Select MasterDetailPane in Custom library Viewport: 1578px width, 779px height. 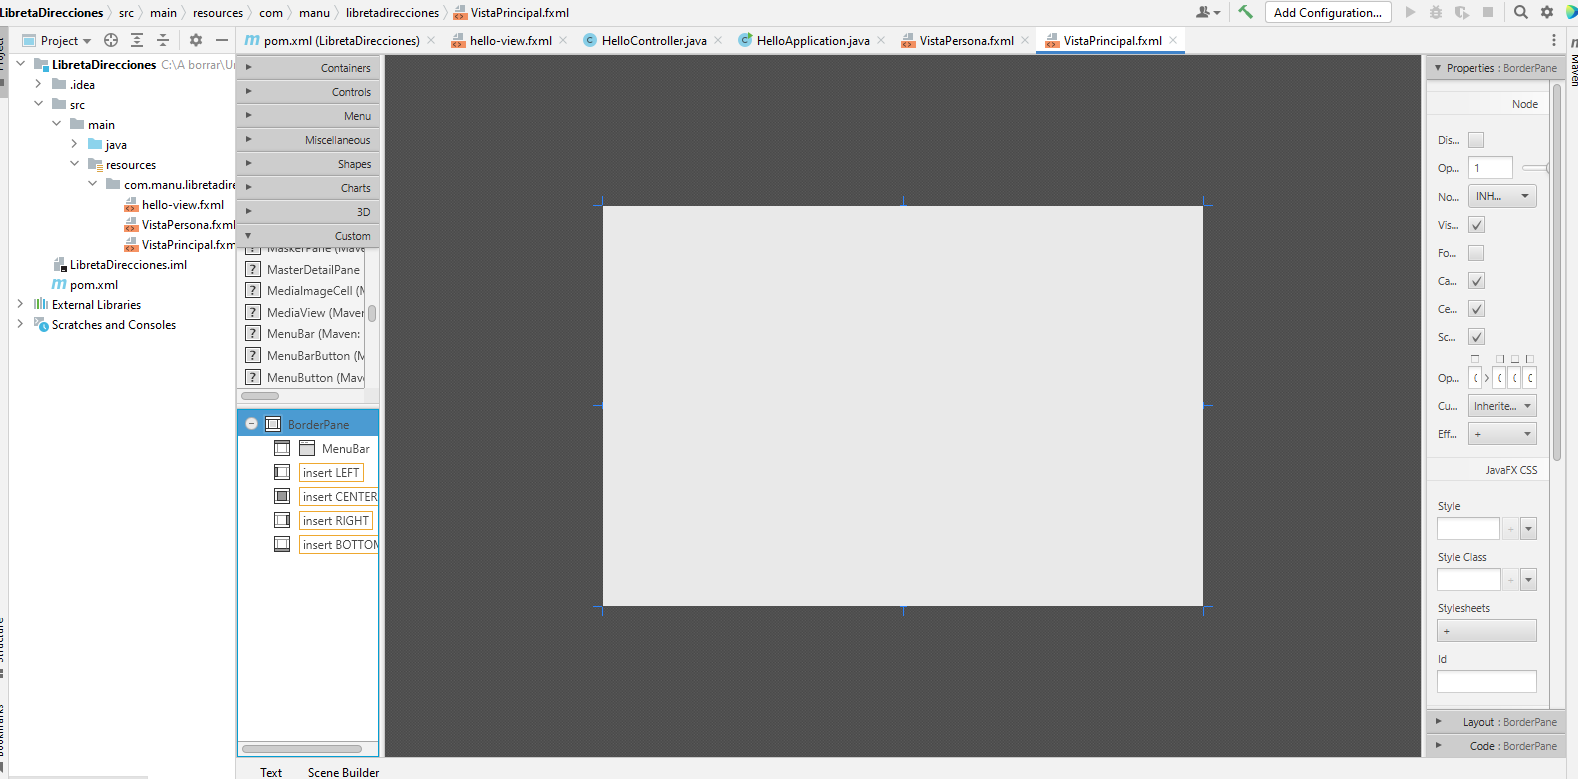(305, 270)
